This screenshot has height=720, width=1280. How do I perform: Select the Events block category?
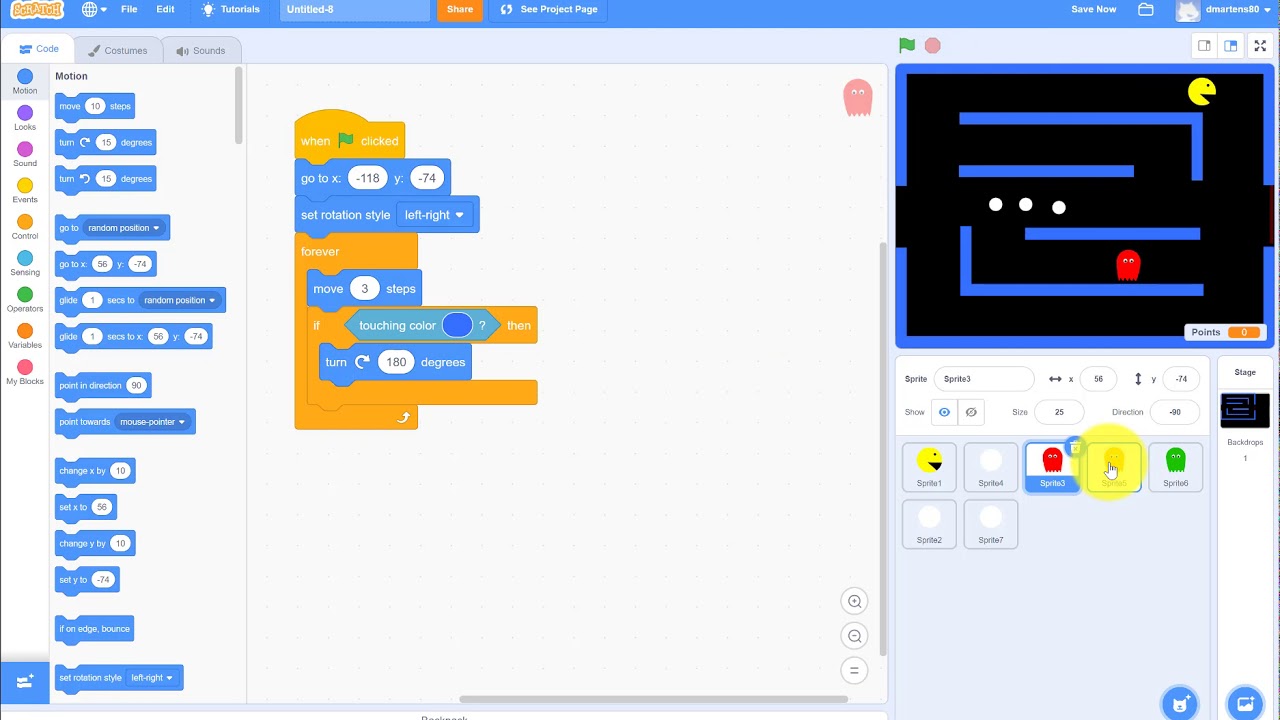pyautogui.click(x=25, y=191)
